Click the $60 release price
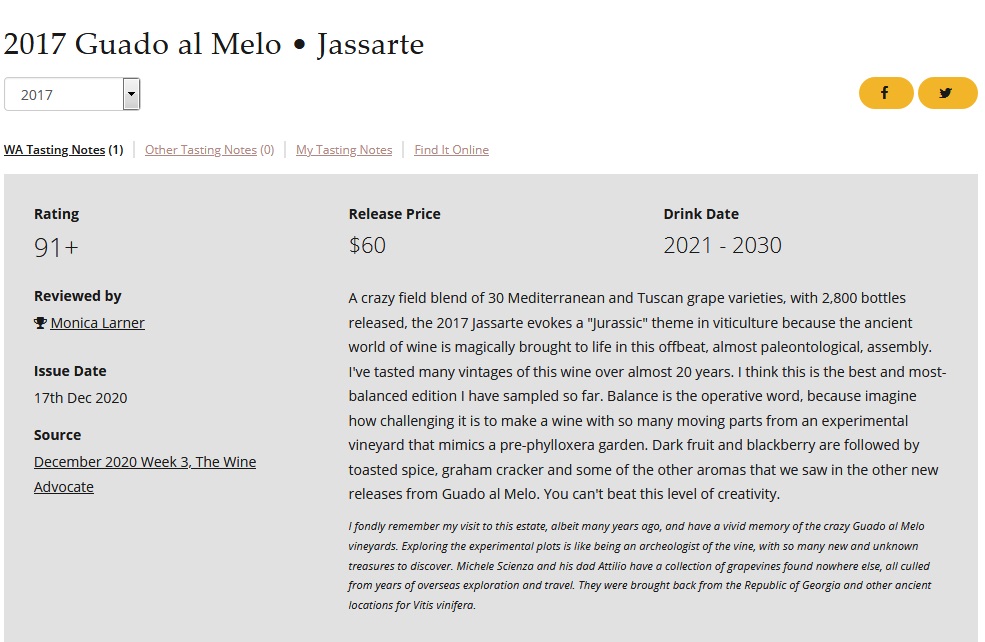 [367, 245]
